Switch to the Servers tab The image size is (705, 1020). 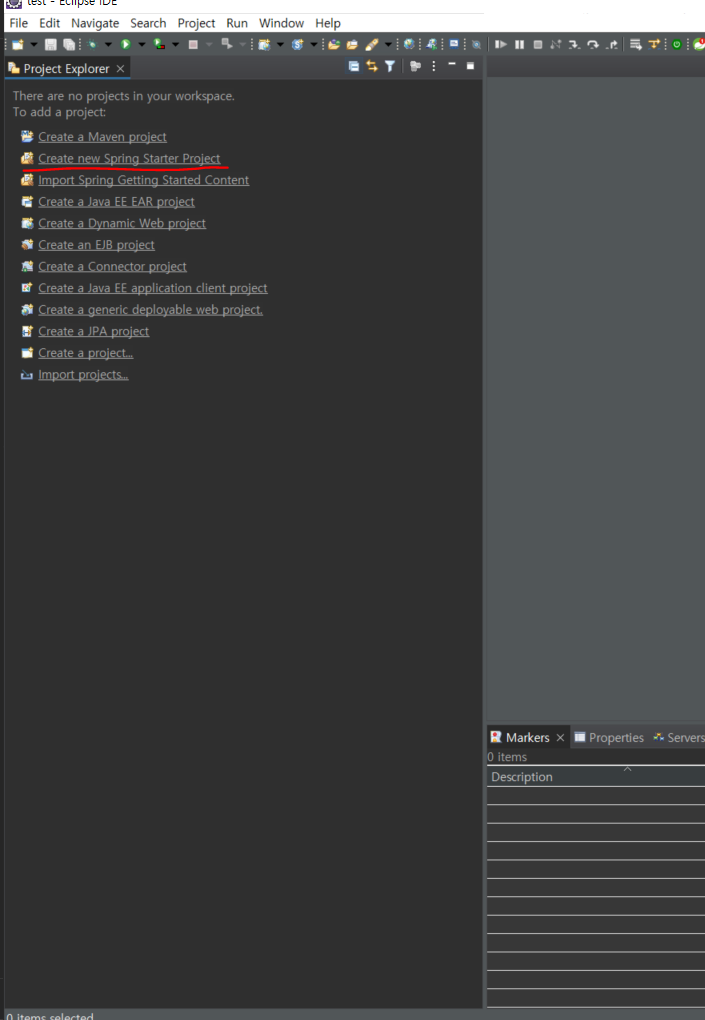680,737
